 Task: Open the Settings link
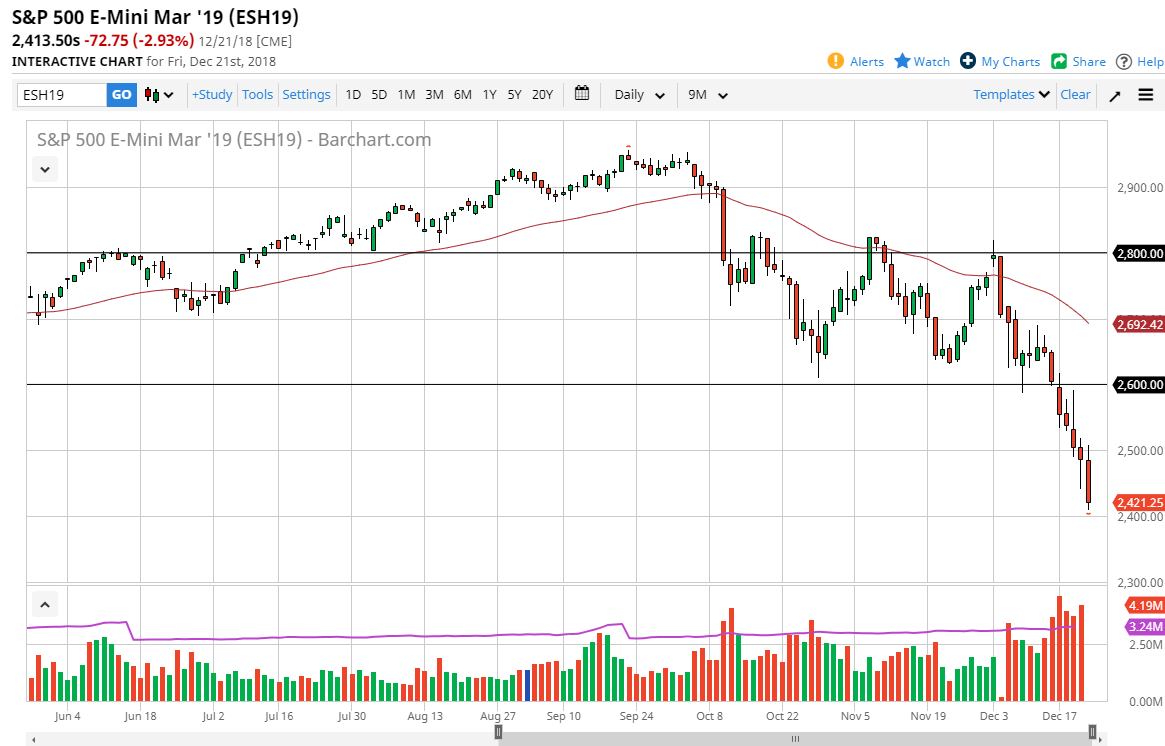pos(306,94)
